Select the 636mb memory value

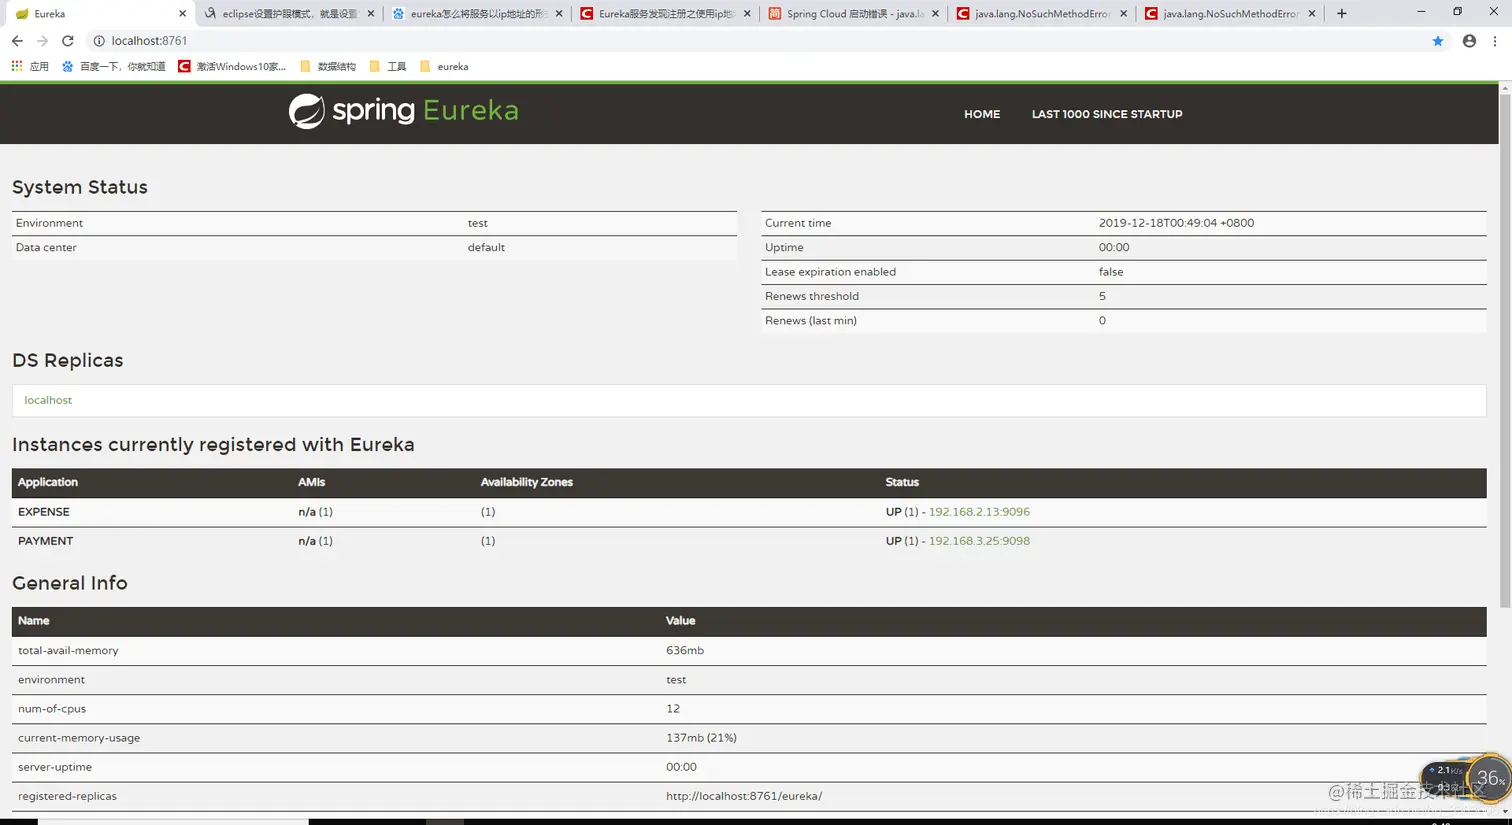(x=685, y=651)
